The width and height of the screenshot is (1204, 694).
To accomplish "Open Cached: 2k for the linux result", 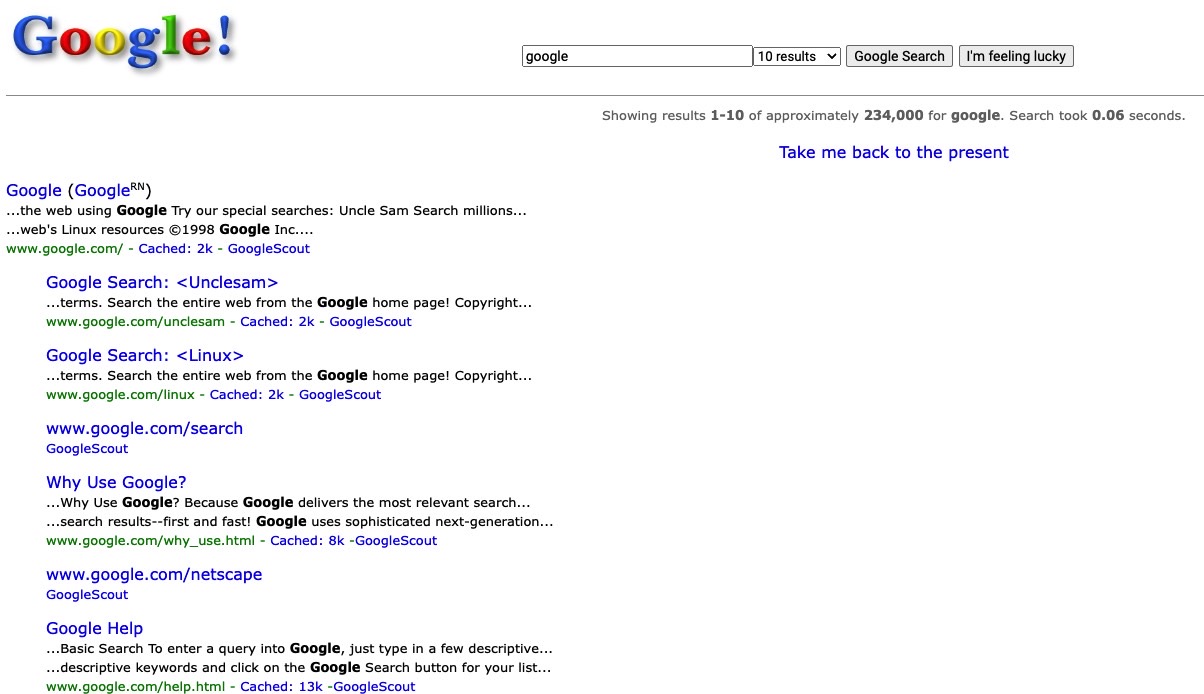I will [247, 394].
